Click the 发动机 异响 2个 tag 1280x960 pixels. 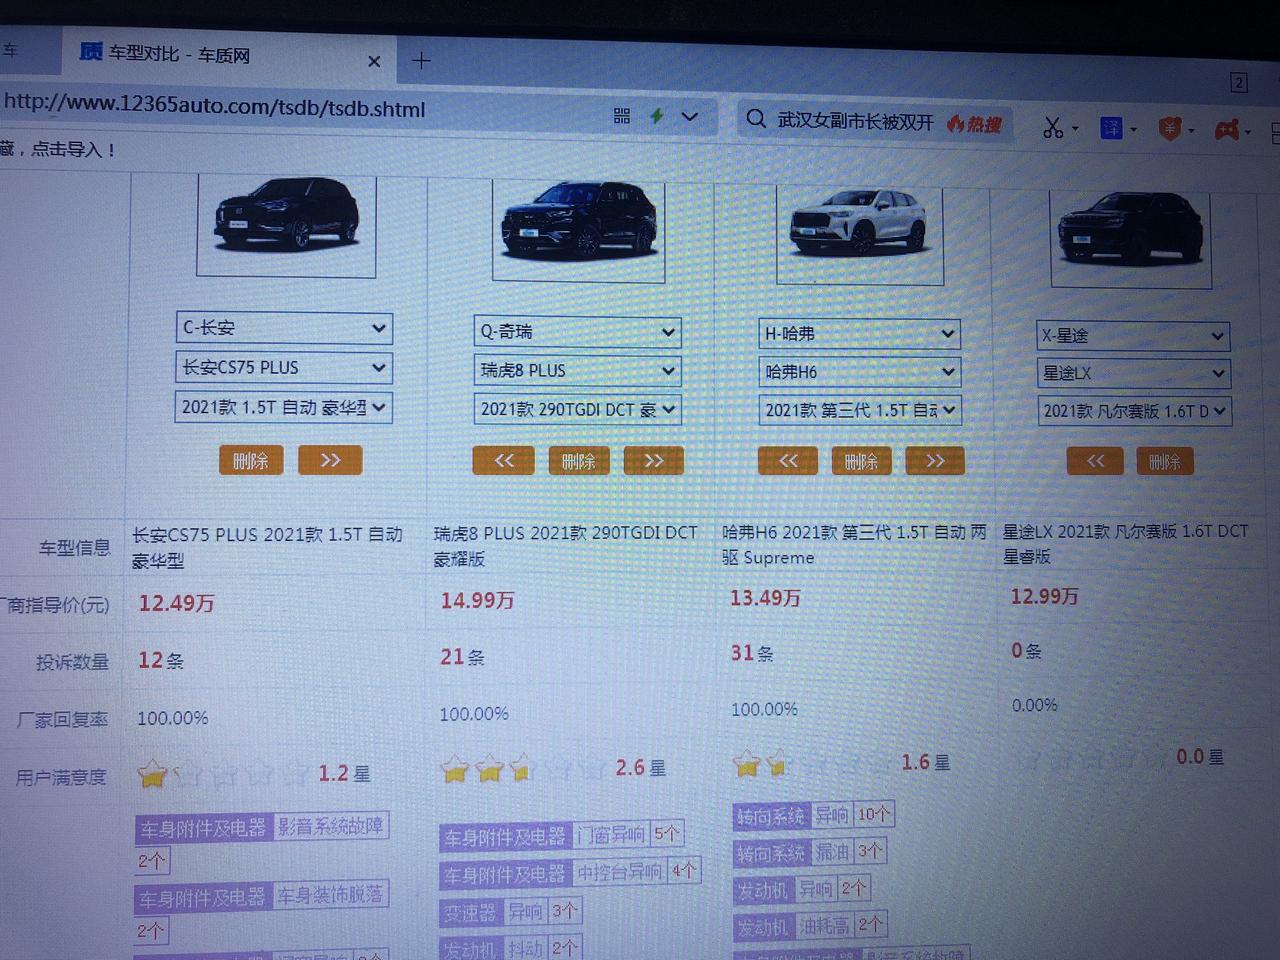802,889
